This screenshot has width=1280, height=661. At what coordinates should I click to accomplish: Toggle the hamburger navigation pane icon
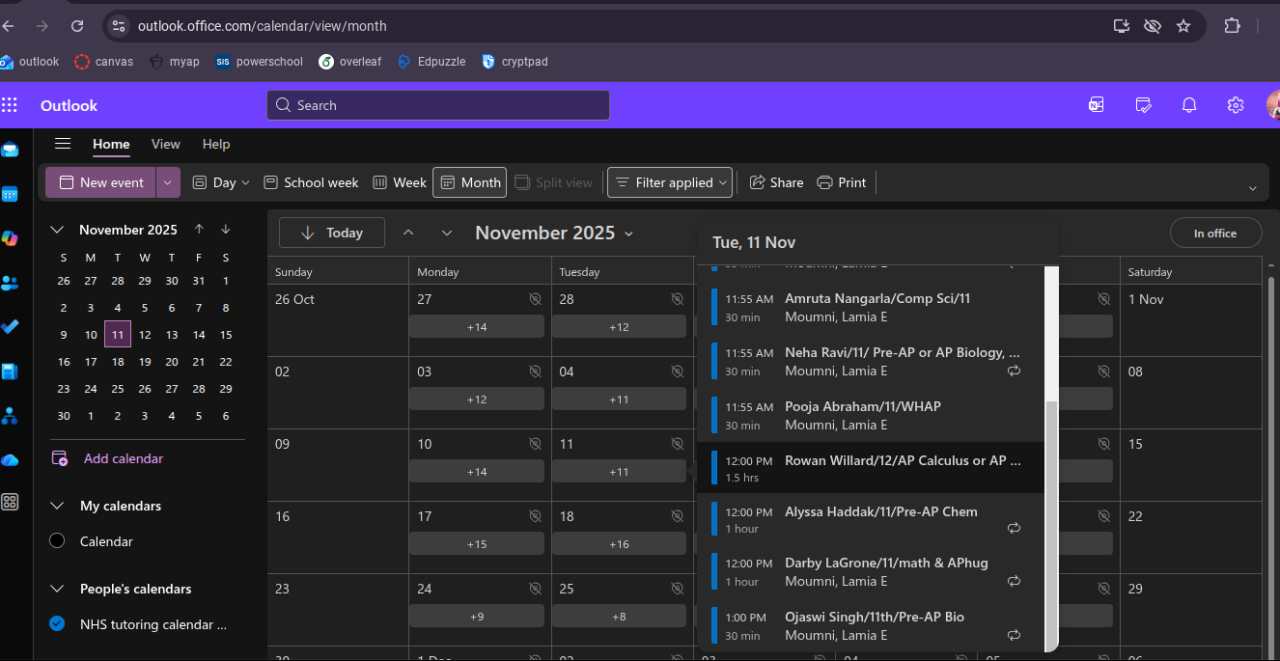pos(63,144)
